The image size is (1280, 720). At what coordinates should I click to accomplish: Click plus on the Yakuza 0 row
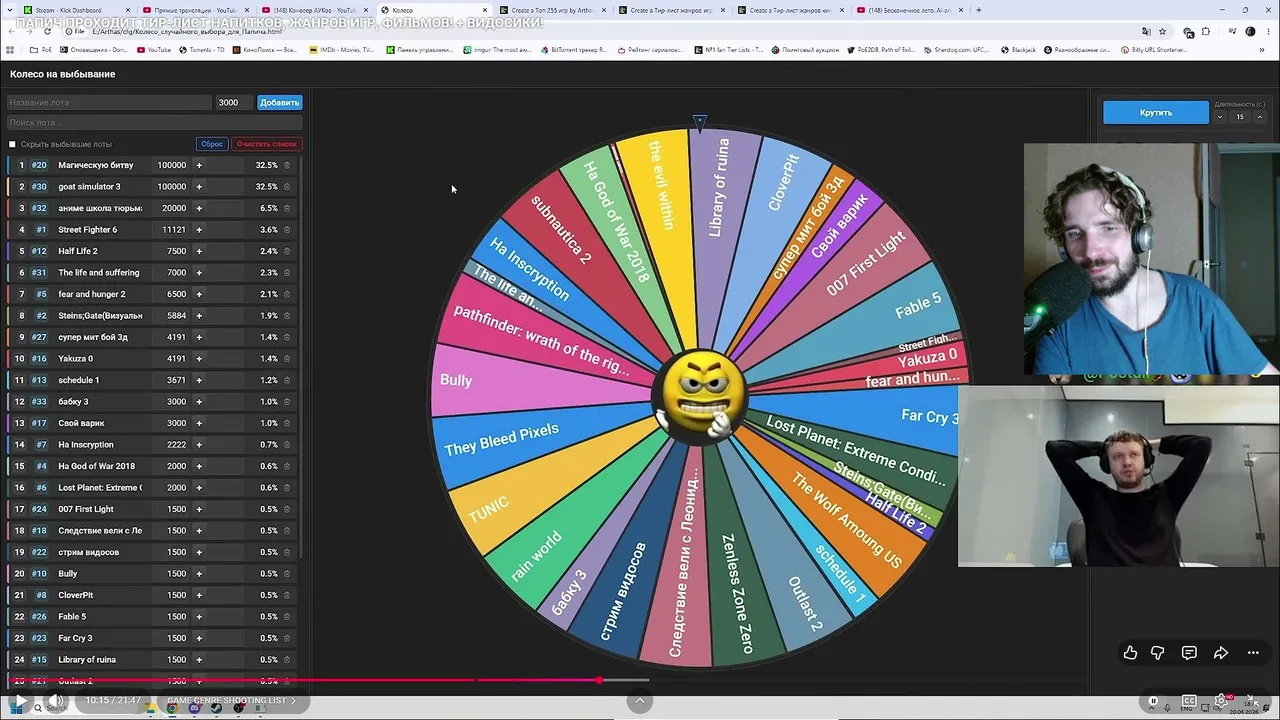click(x=199, y=358)
